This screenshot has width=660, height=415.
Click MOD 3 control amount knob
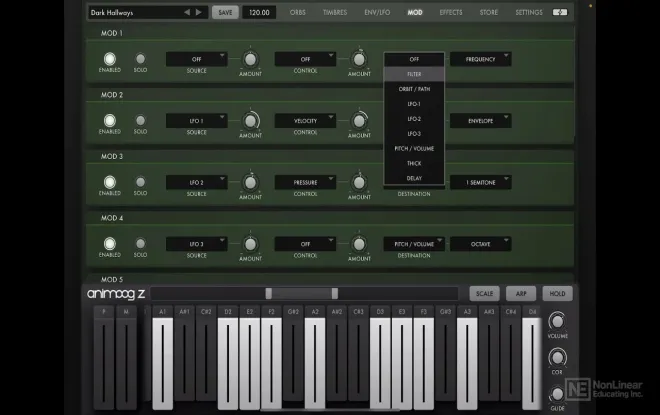[359, 183]
